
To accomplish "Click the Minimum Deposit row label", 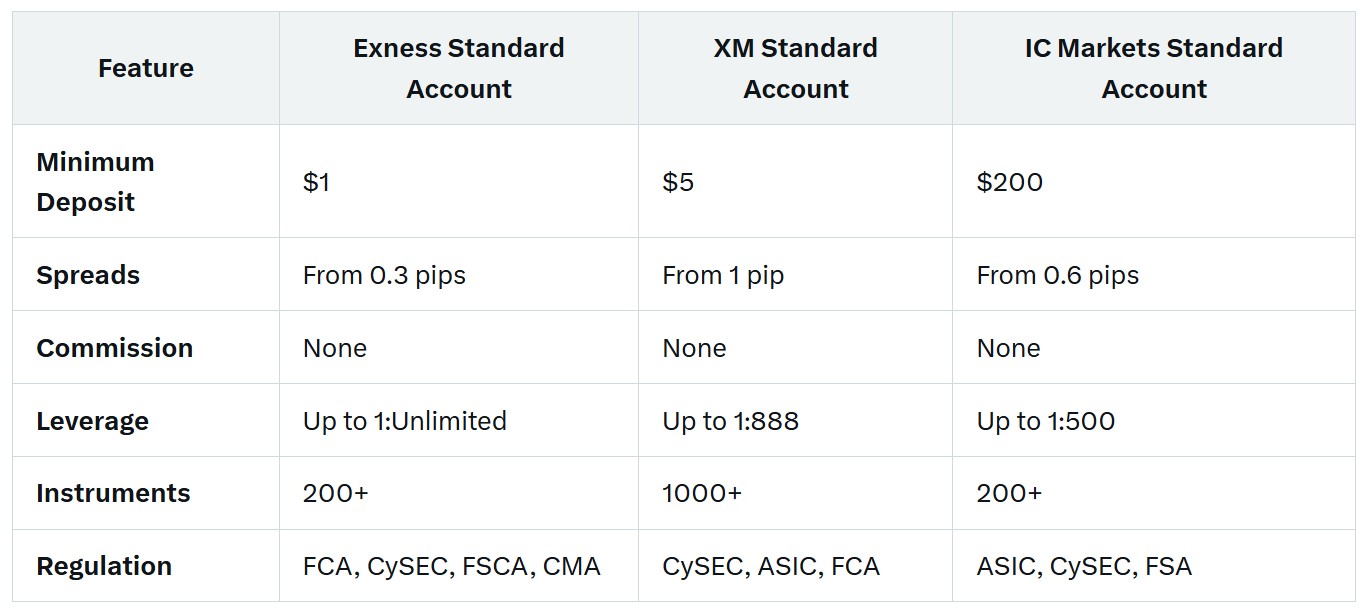I will tap(96, 182).
